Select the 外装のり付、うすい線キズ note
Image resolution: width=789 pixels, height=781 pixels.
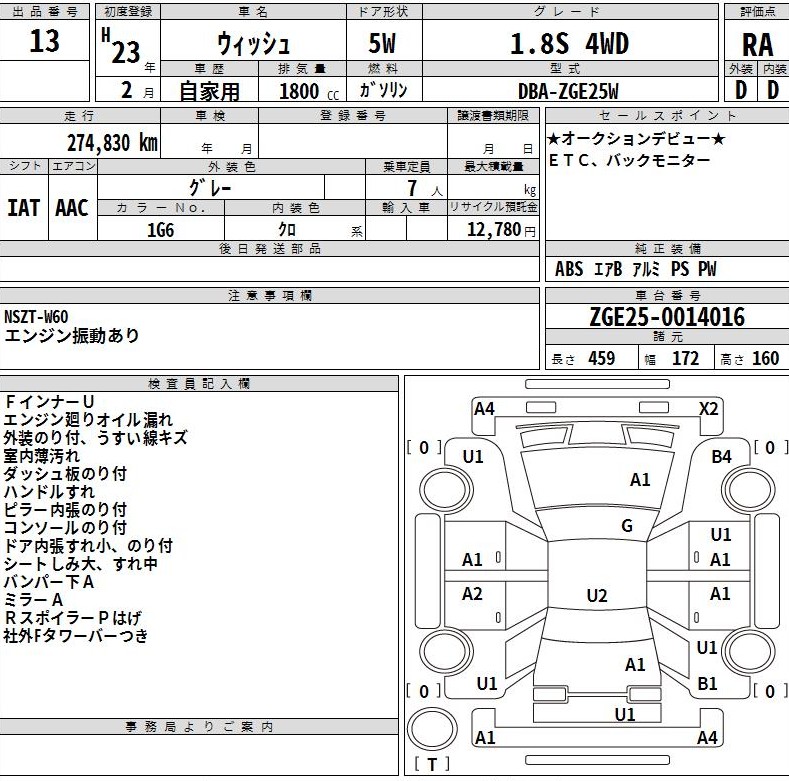96,438
